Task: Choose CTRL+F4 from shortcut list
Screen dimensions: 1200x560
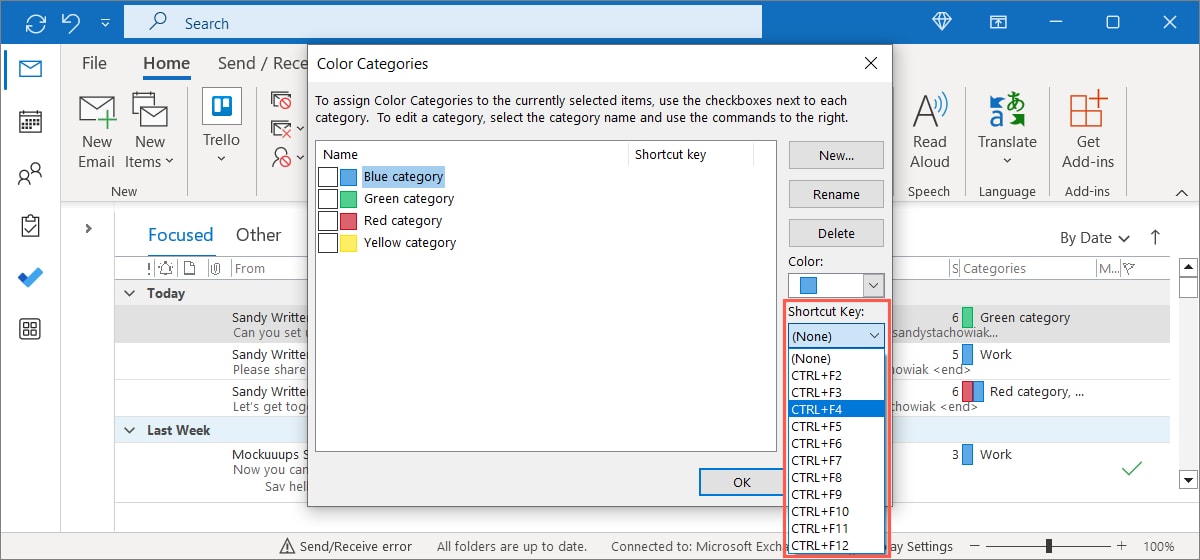Action: pos(836,409)
